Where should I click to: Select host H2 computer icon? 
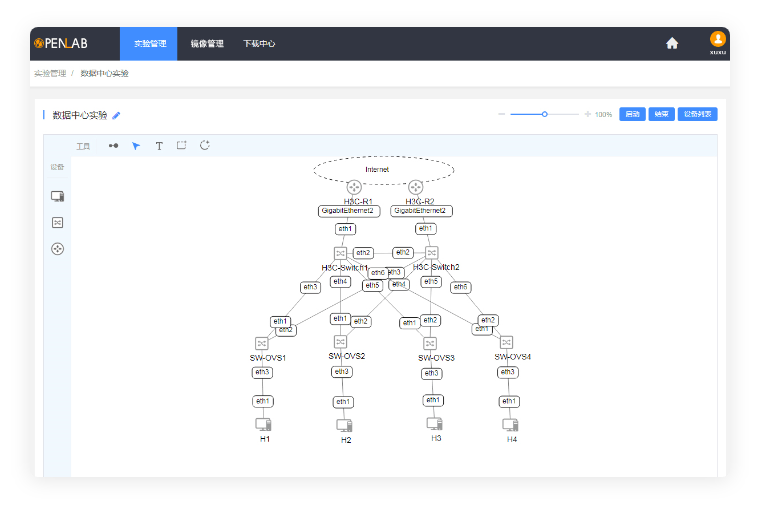click(x=345, y=426)
